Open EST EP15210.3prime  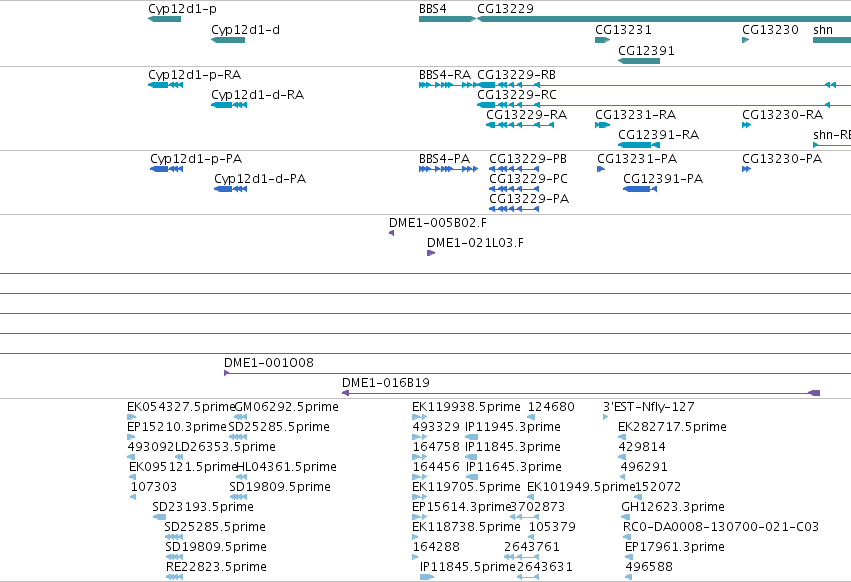coord(131,437)
